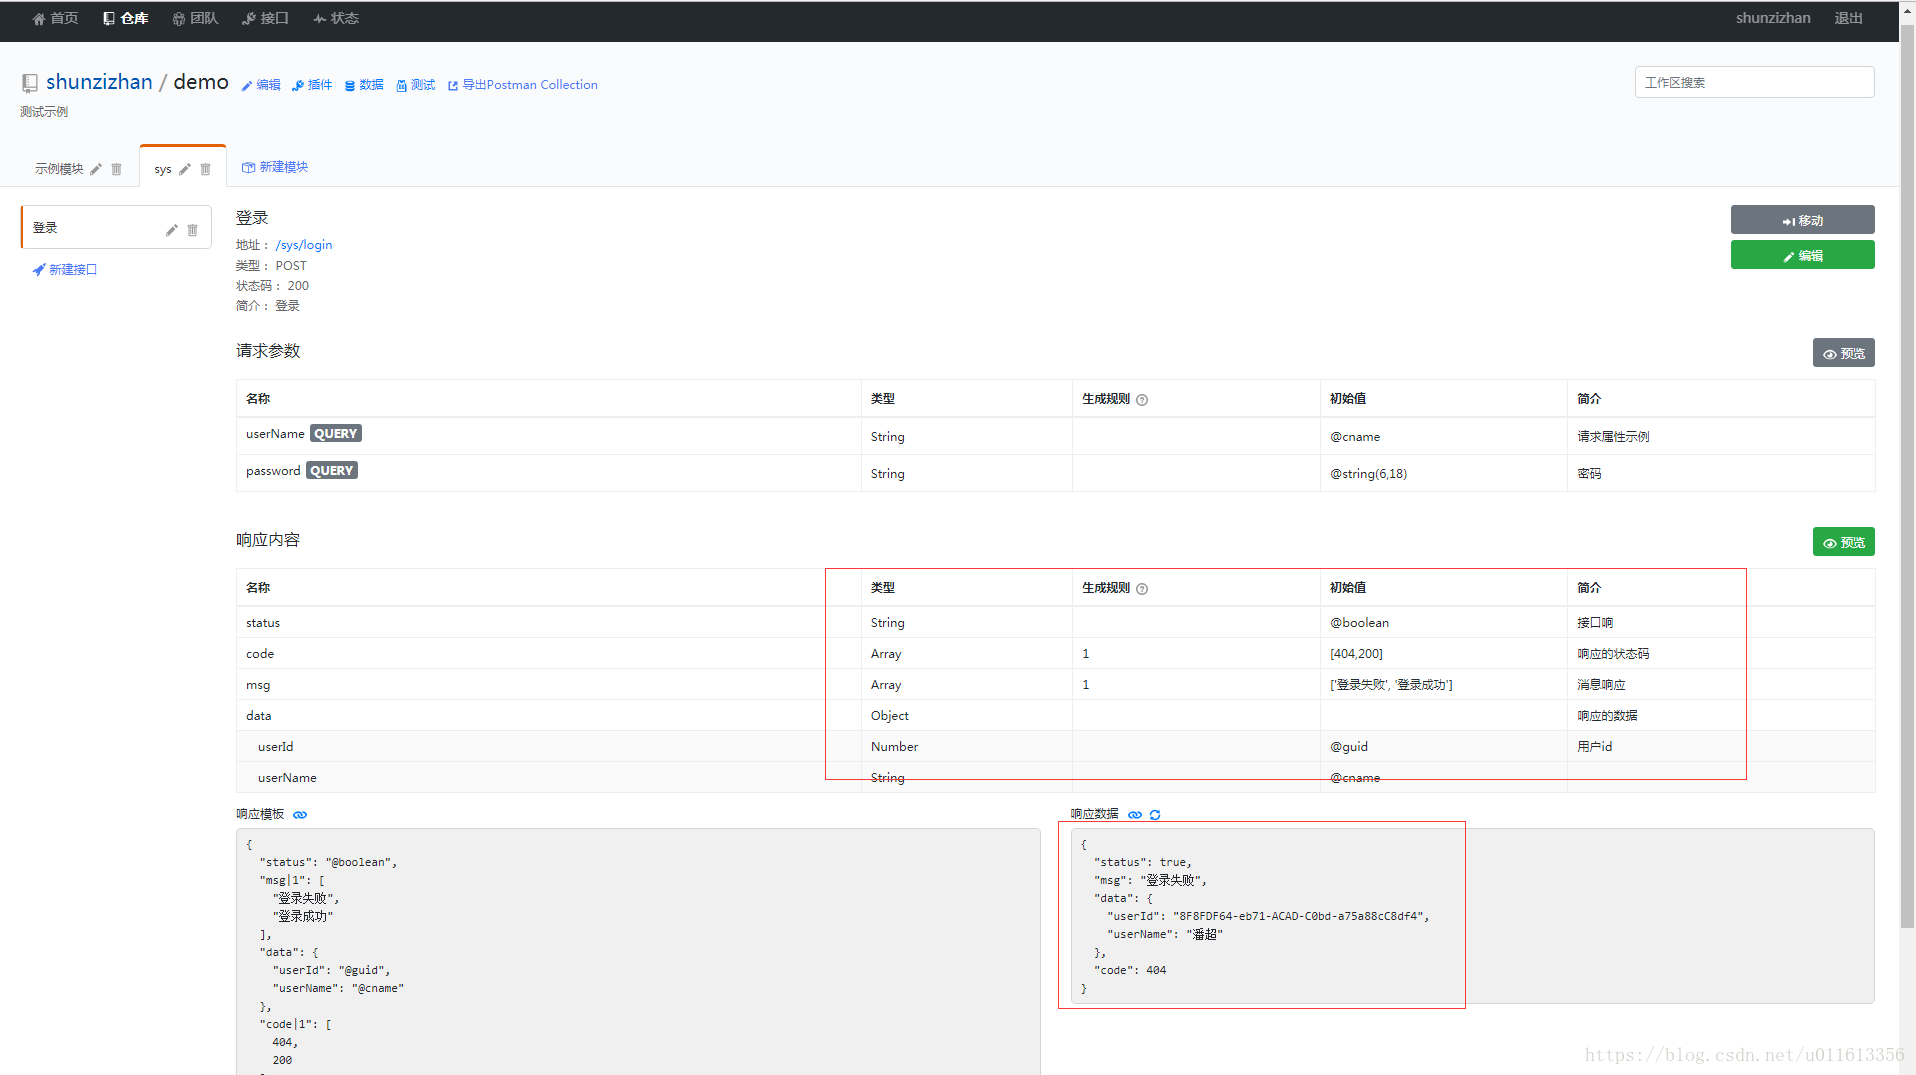Delete the 示例模块 module via trash icon
1916x1075 pixels.
point(116,169)
